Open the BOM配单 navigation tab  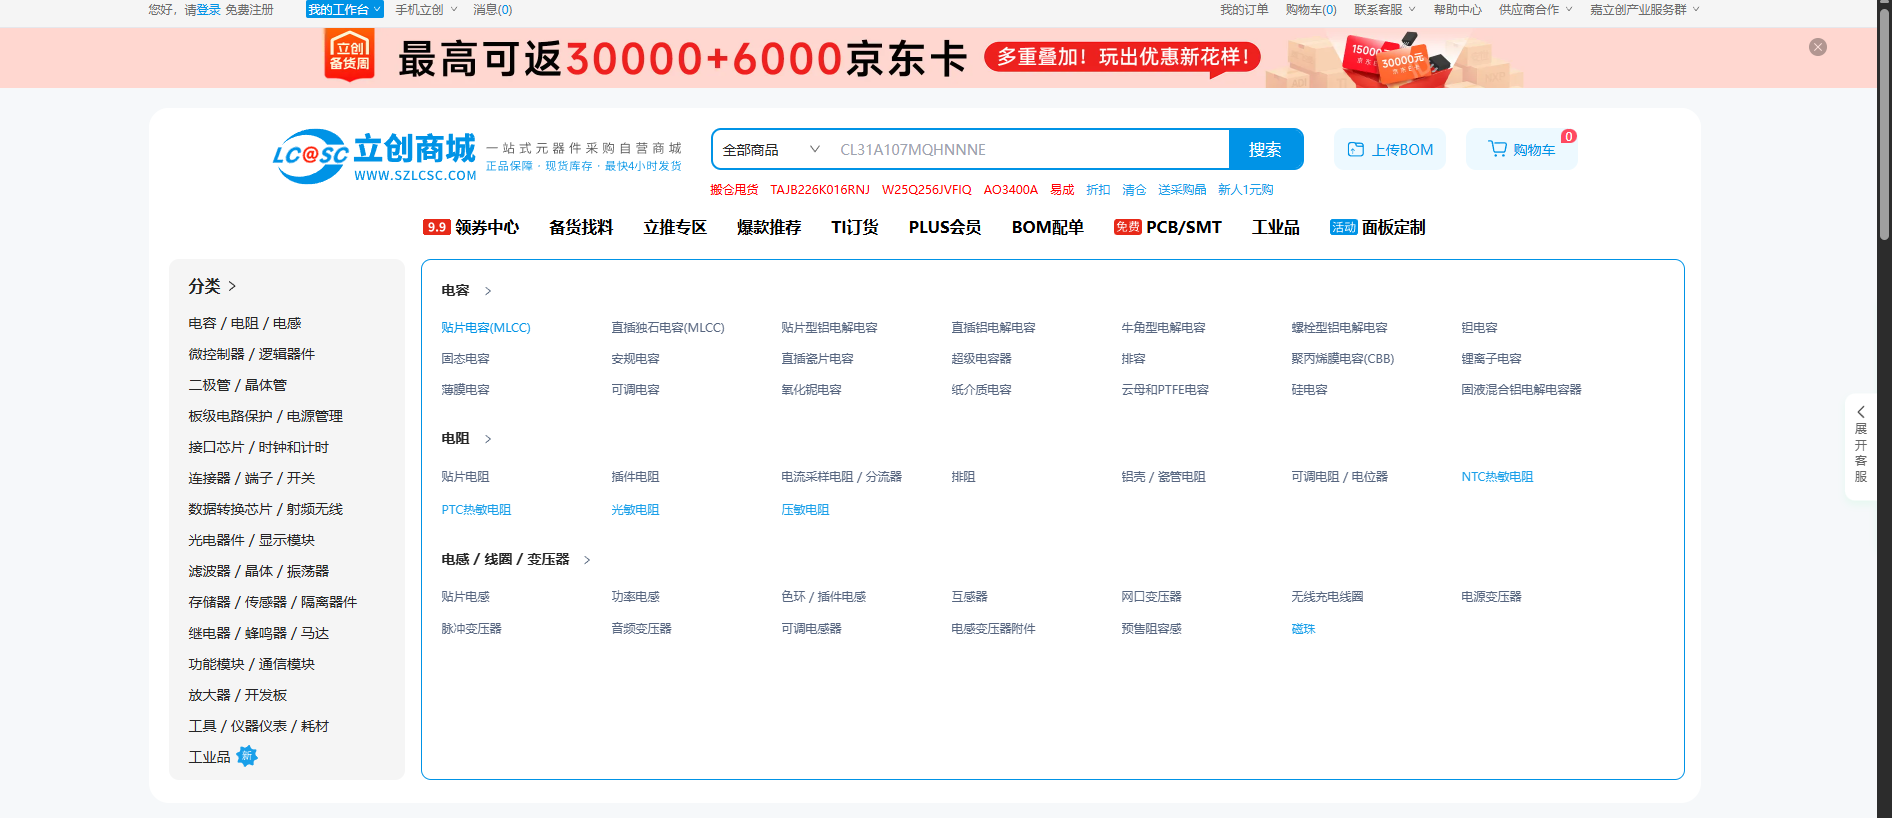tap(1047, 227)
